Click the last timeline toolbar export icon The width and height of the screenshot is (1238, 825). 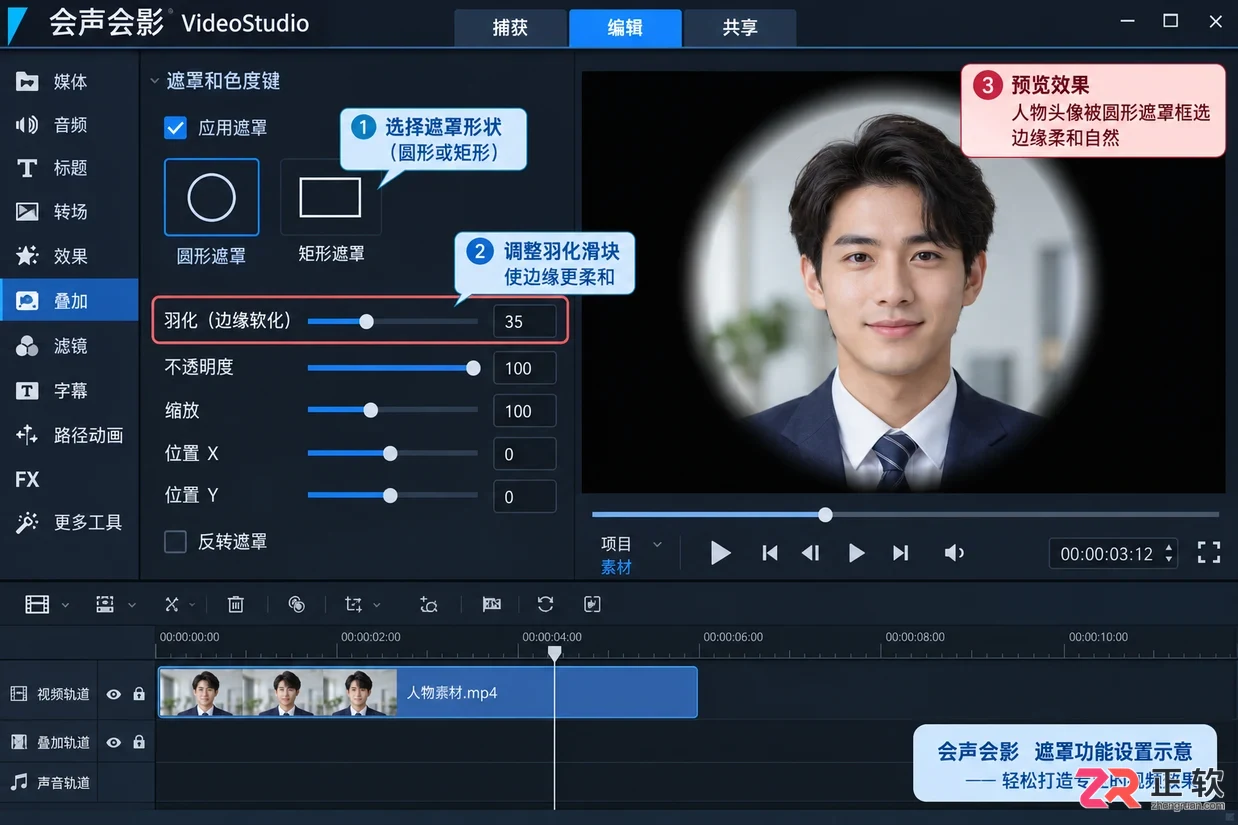click(x=591, y=604)
